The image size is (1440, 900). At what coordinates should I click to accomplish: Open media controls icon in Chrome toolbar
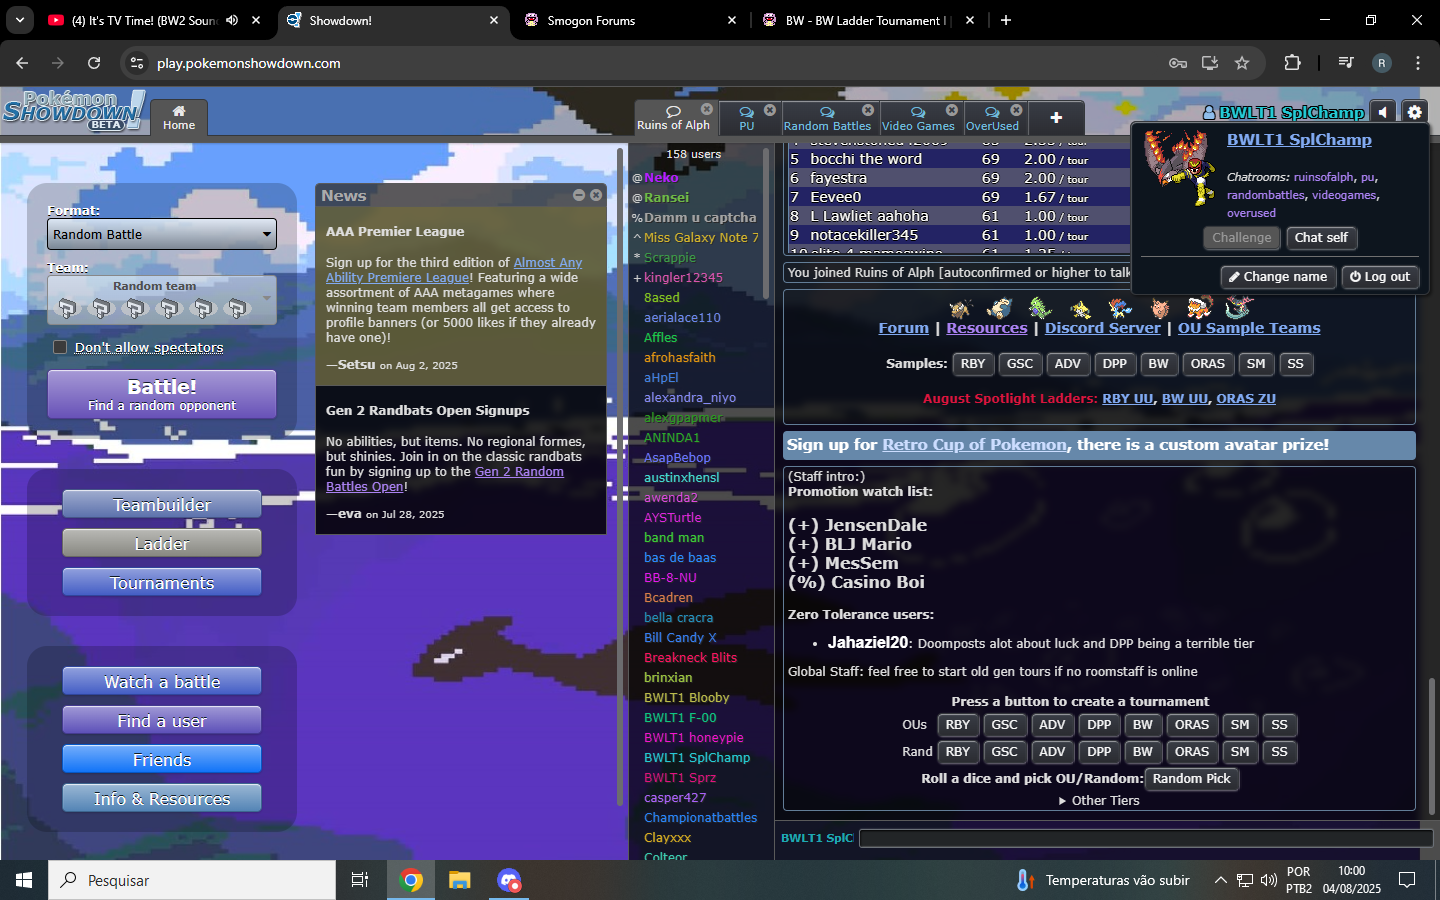click(x=1346, y=63)
